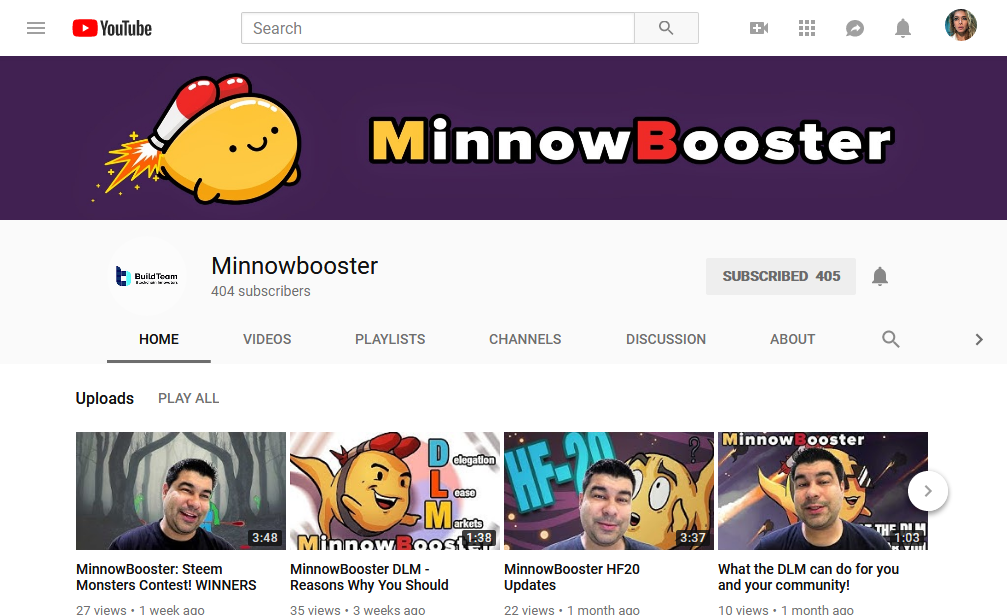This screenshot has width=1007, height=615.
Task: Click the Minnowbooster channel name
Action: 295,266
